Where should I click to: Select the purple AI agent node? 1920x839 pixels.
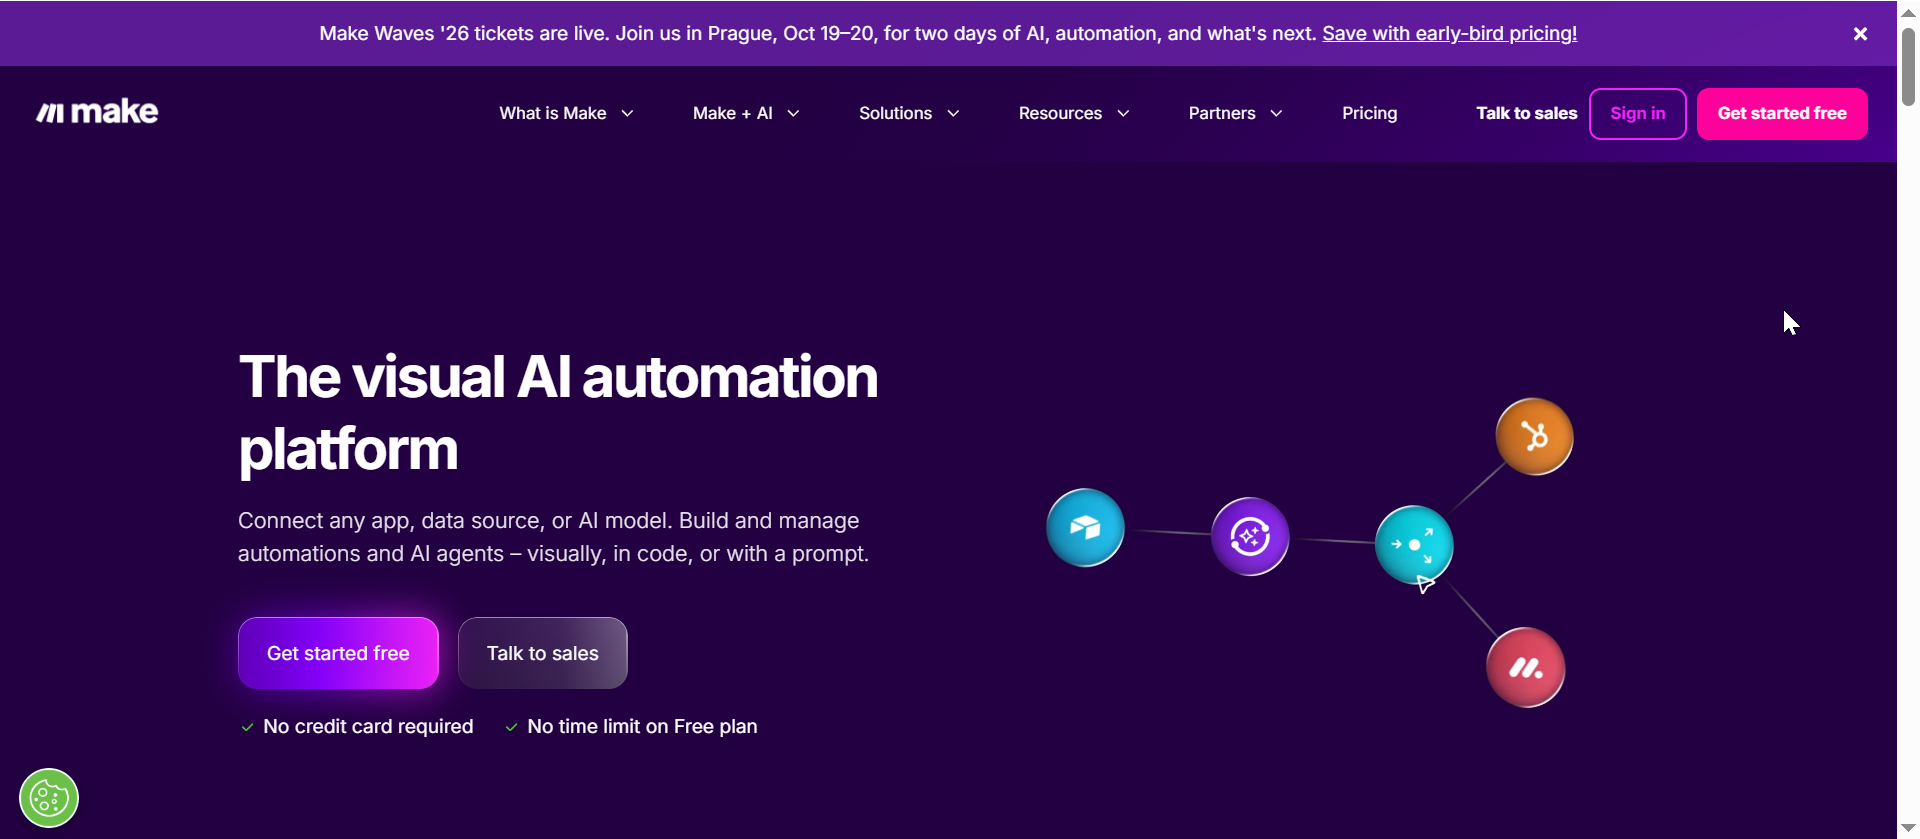click(1250, 537)
